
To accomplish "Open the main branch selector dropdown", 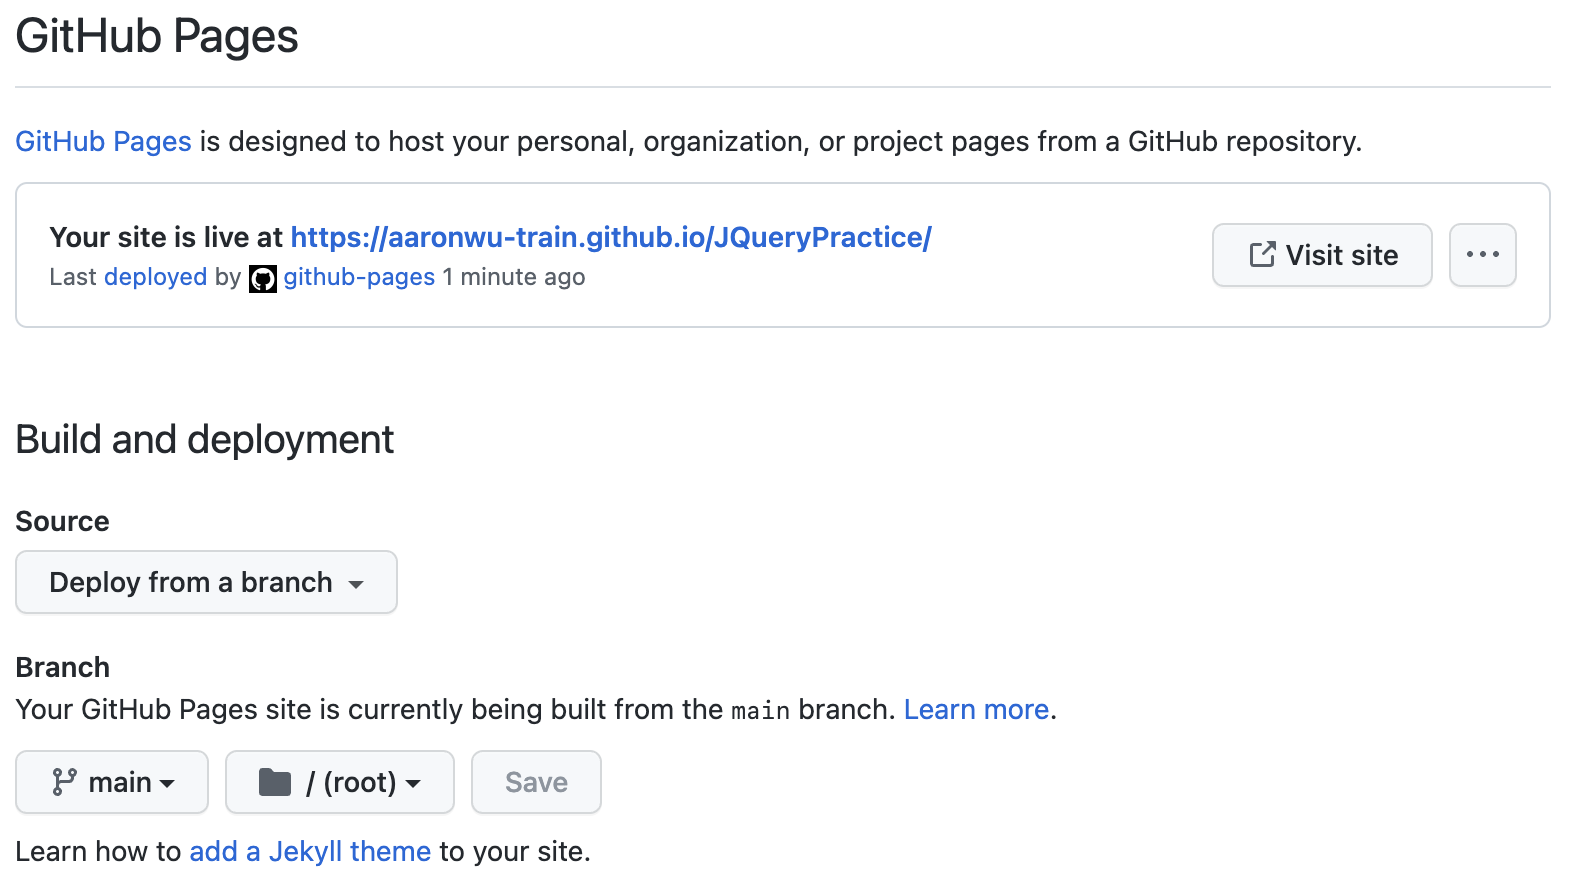I will click(x=112, y=782).
